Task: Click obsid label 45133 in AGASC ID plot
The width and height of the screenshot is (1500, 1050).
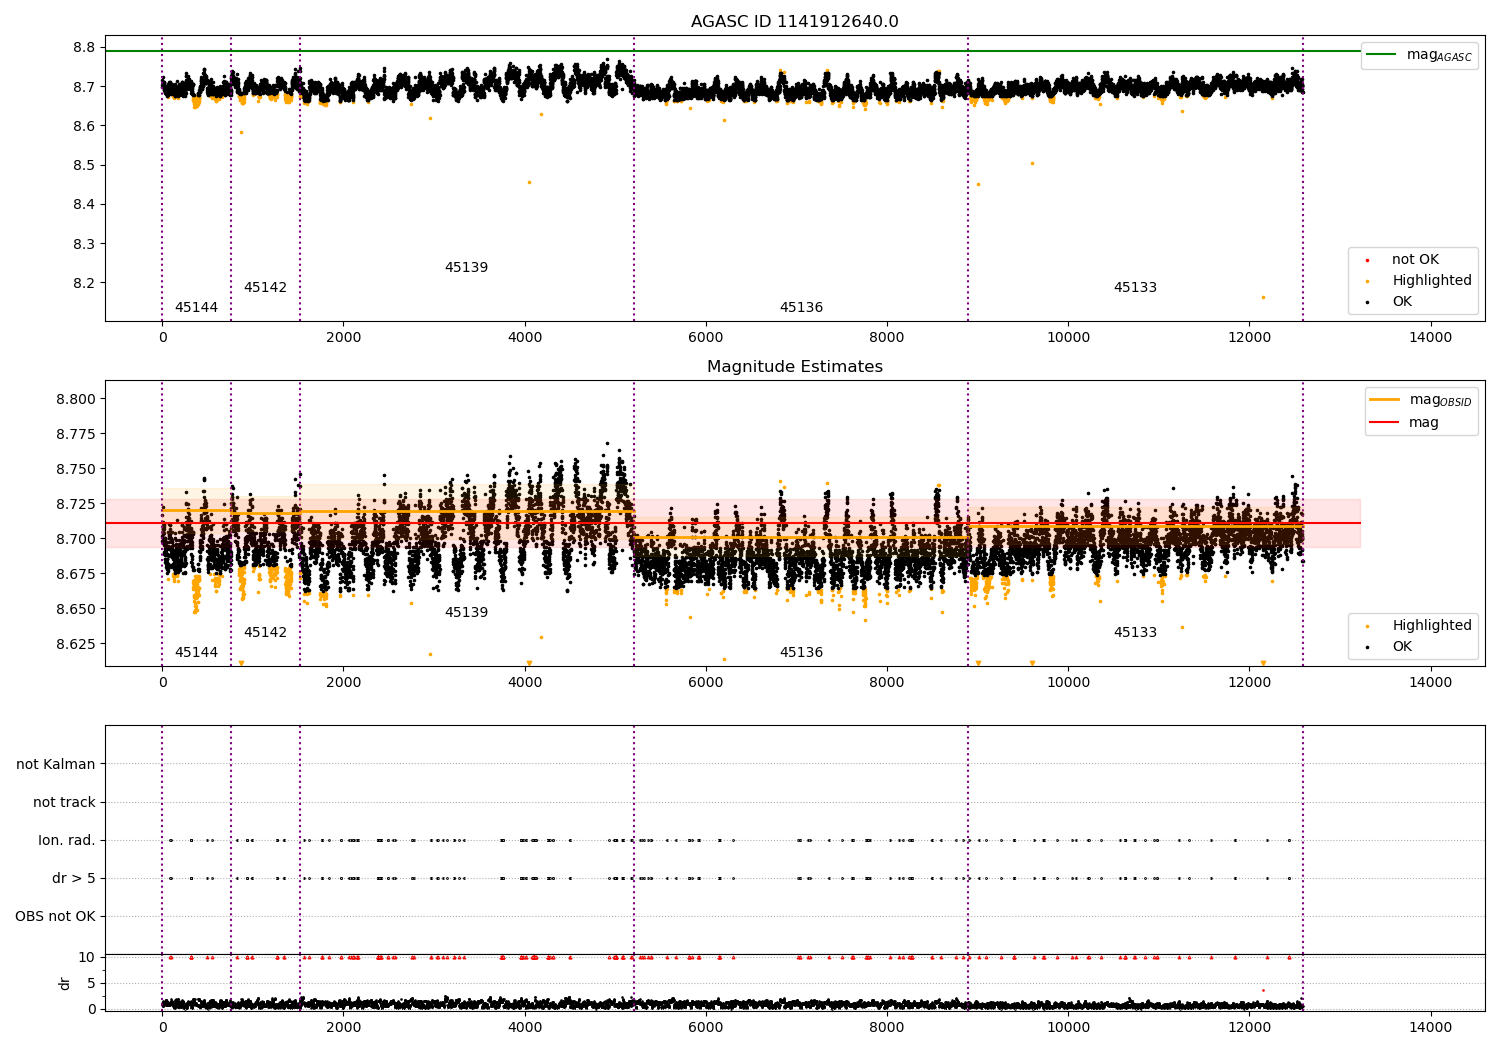Action: pos(1135,288)
